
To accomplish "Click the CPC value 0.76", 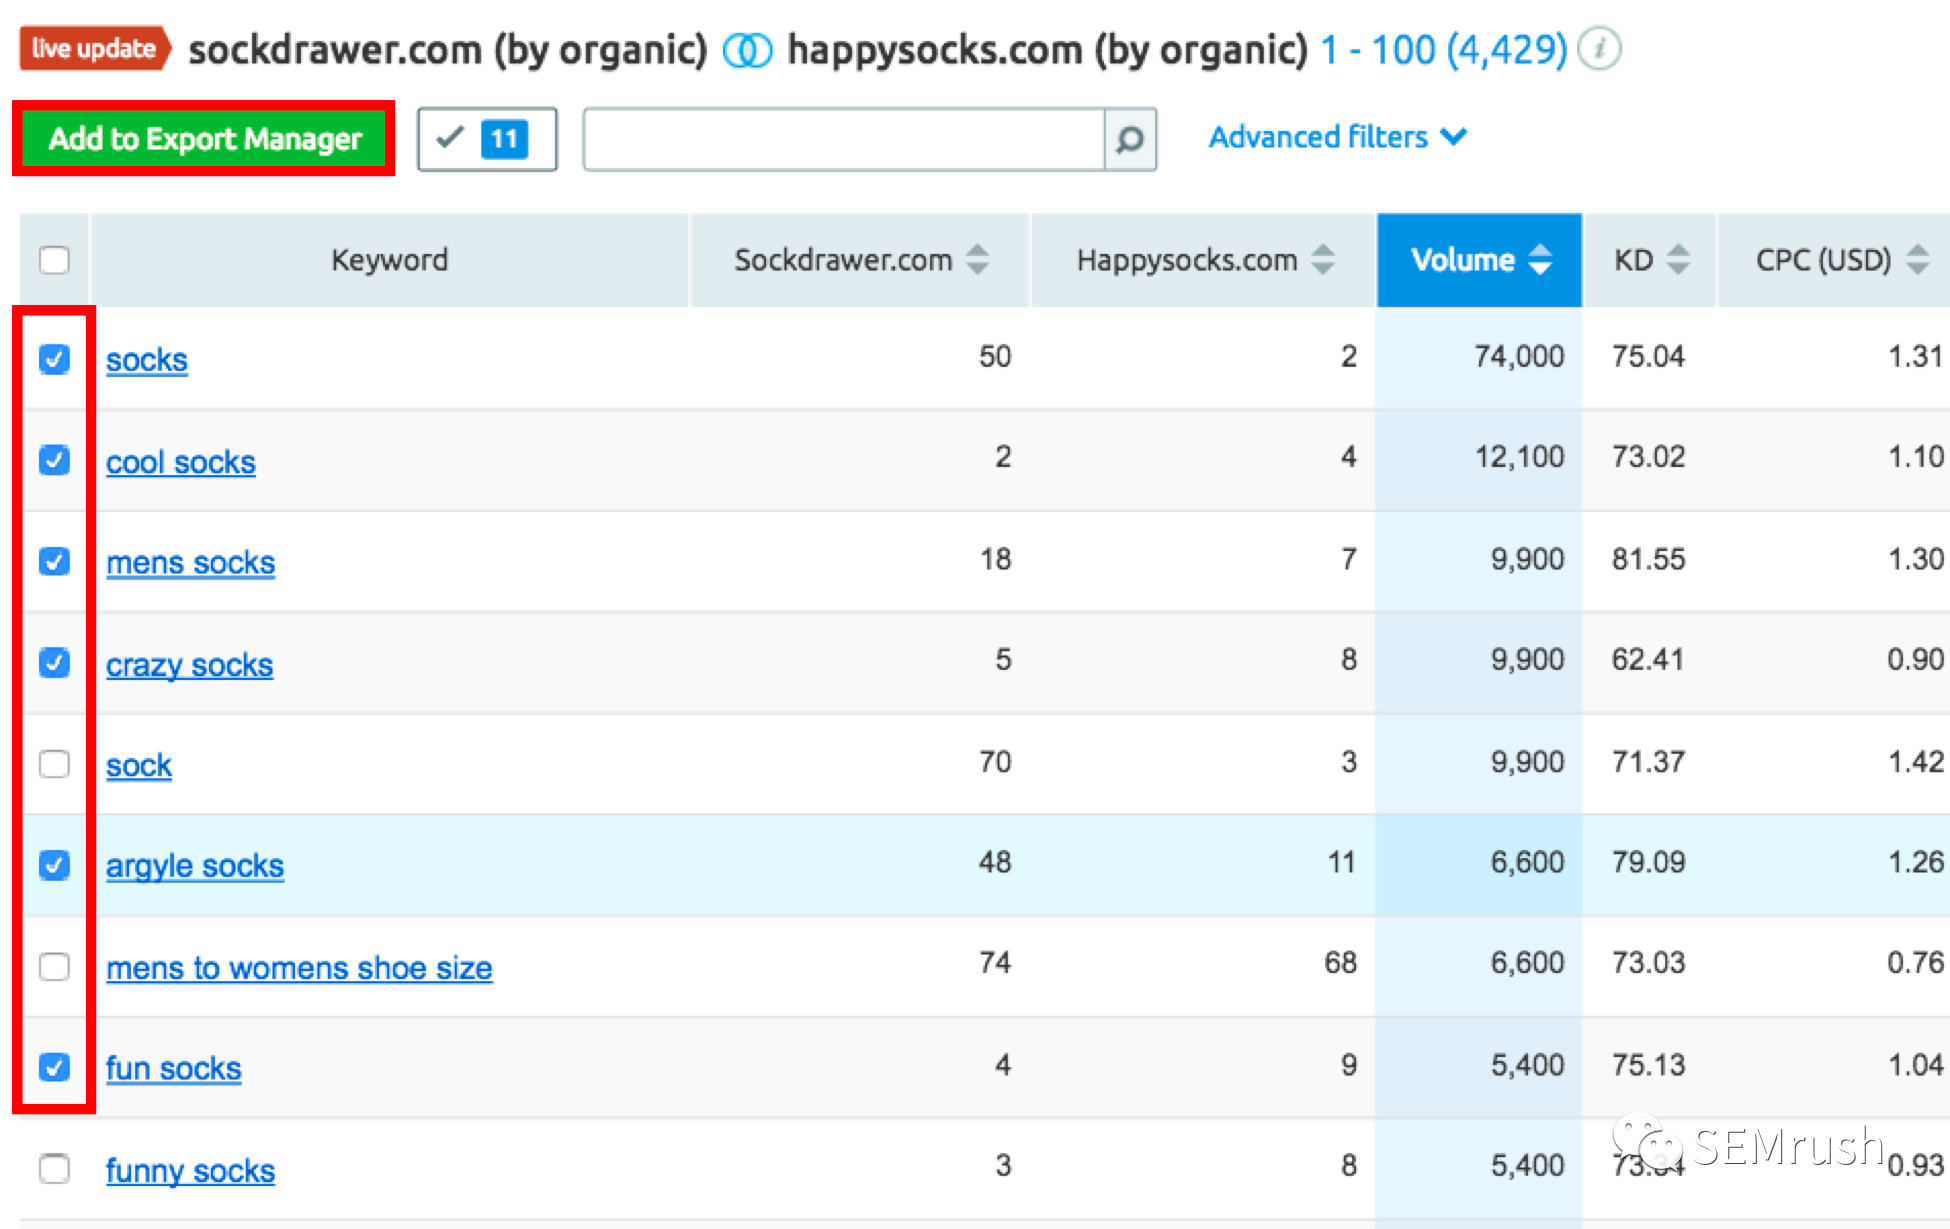I will (1915, 963).
